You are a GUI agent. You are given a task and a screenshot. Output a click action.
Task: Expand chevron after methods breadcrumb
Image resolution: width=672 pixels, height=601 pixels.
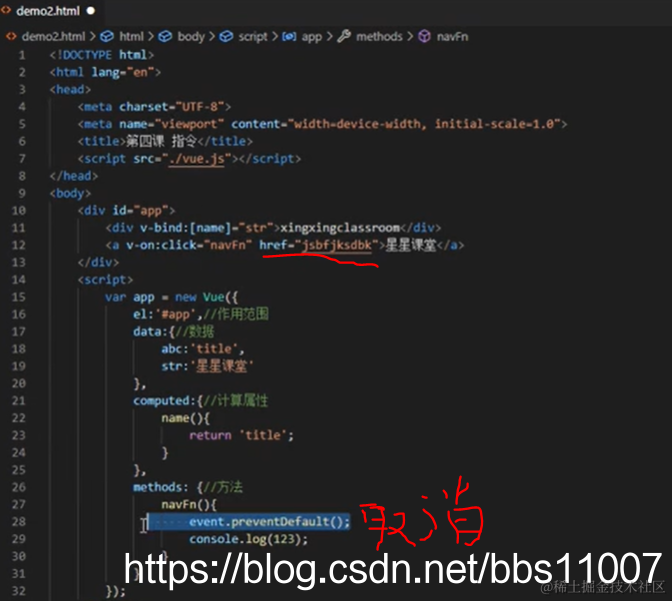(x=410, y=36)
